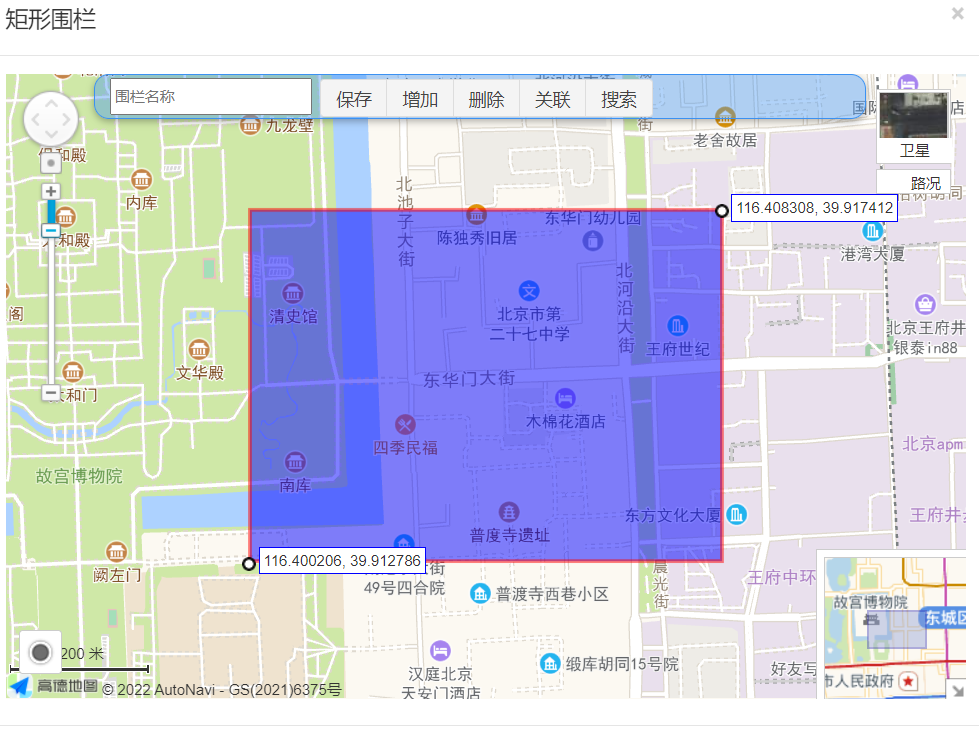Screen dimensions: 979x733
Task: Click the 陈独秀旧居 landmark icon
Action: pyautogui.click(x=476, y=215)
